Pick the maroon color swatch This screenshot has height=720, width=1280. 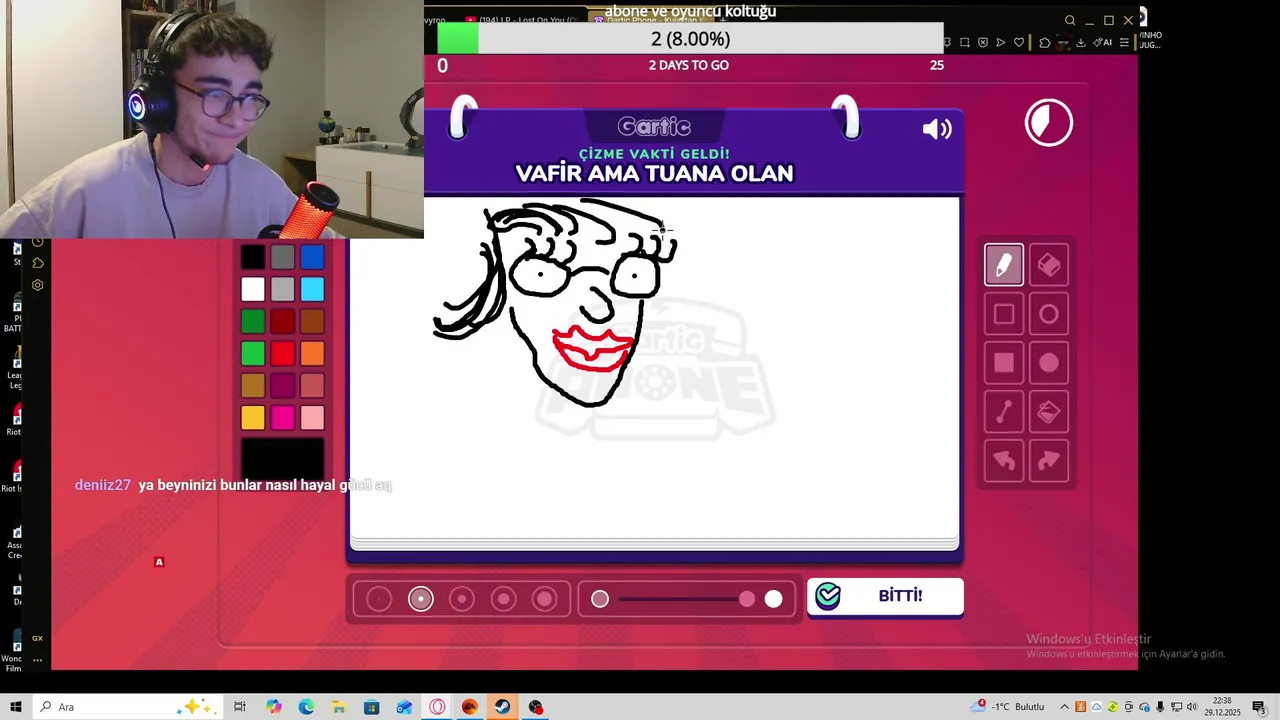point(283,385)
